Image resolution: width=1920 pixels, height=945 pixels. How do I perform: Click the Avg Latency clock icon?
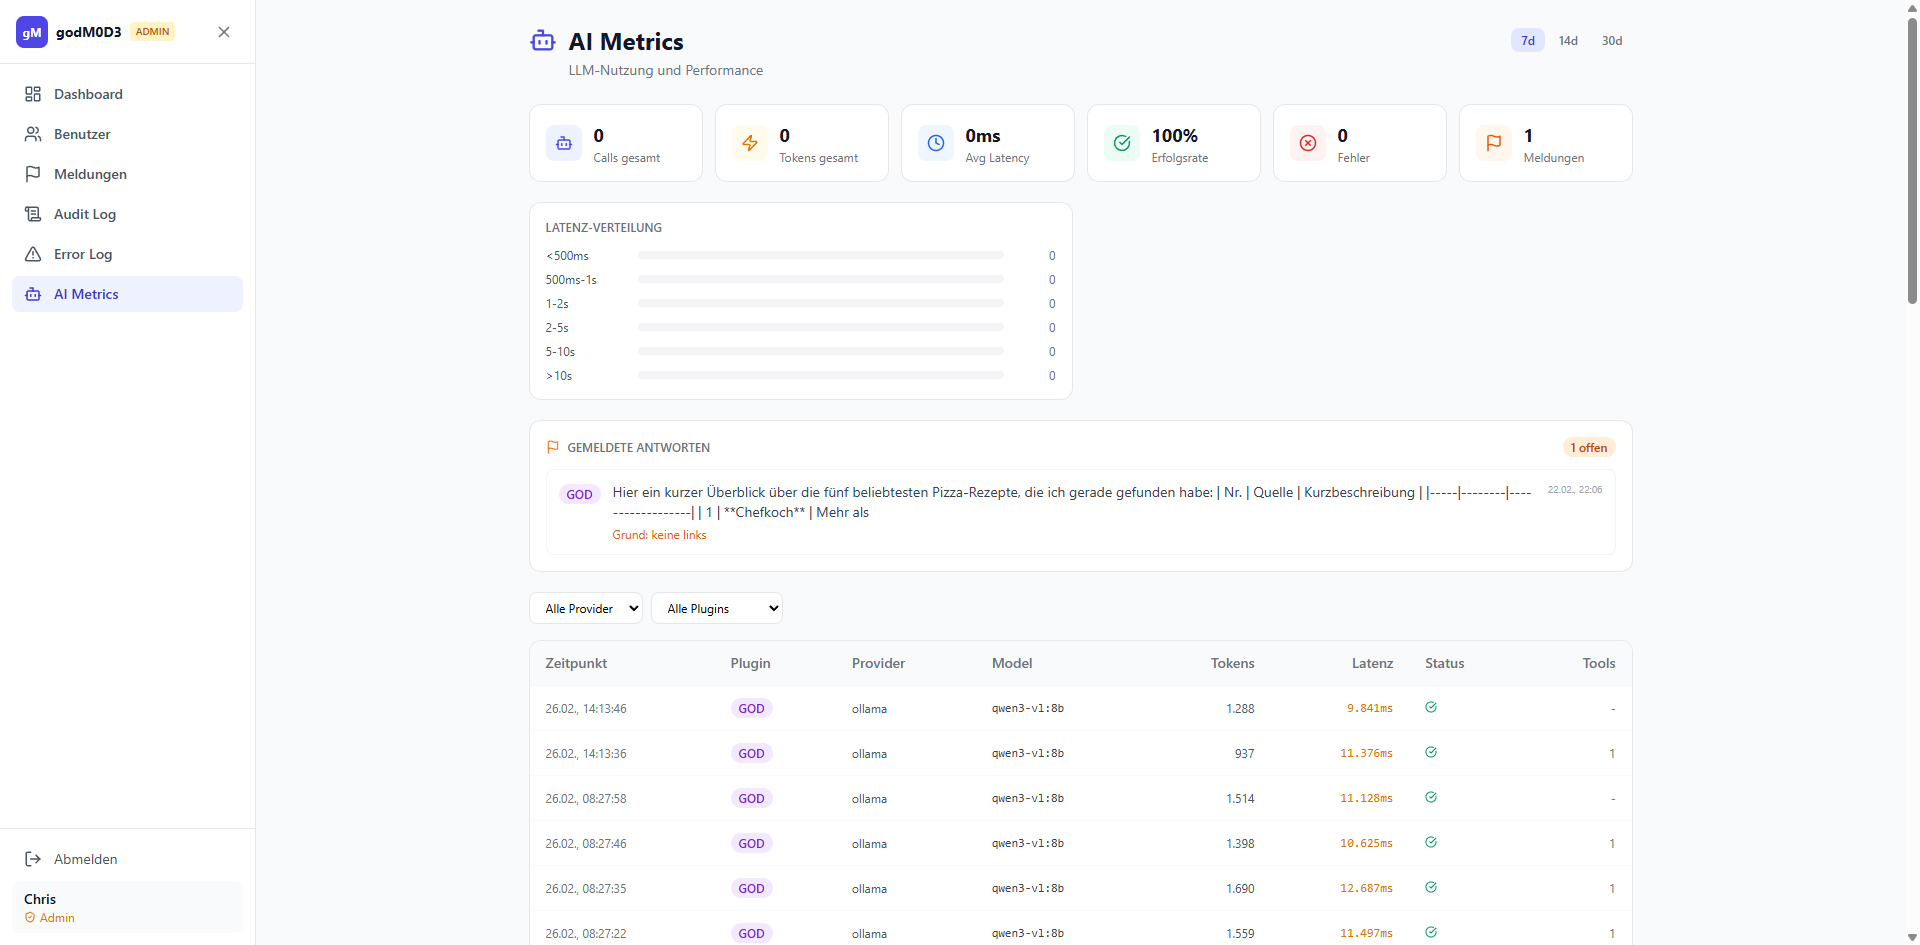click(x=936, y=143)
